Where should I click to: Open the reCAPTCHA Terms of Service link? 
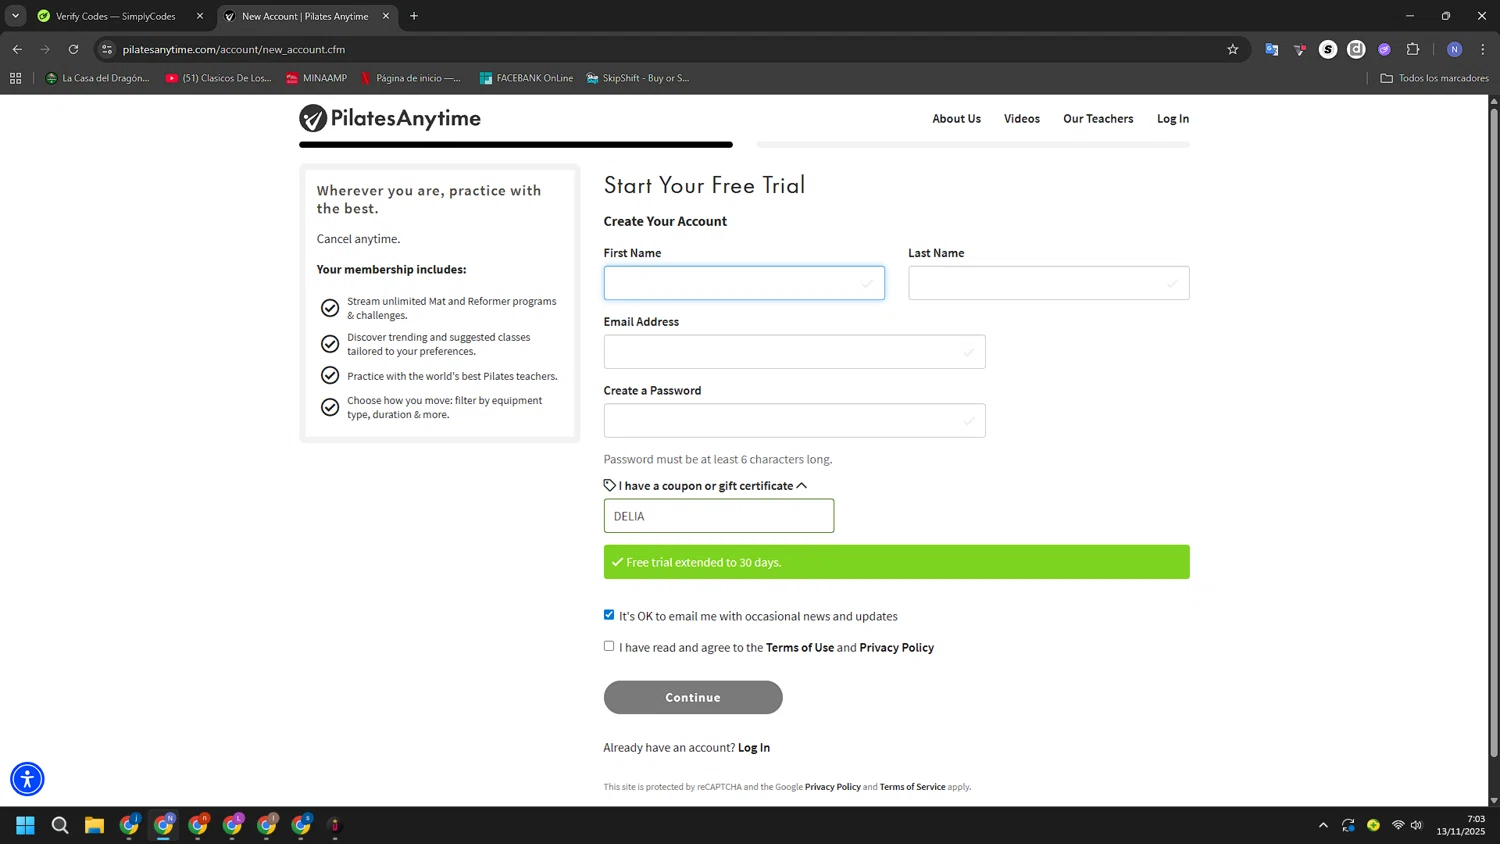click(x=912, y=787)
